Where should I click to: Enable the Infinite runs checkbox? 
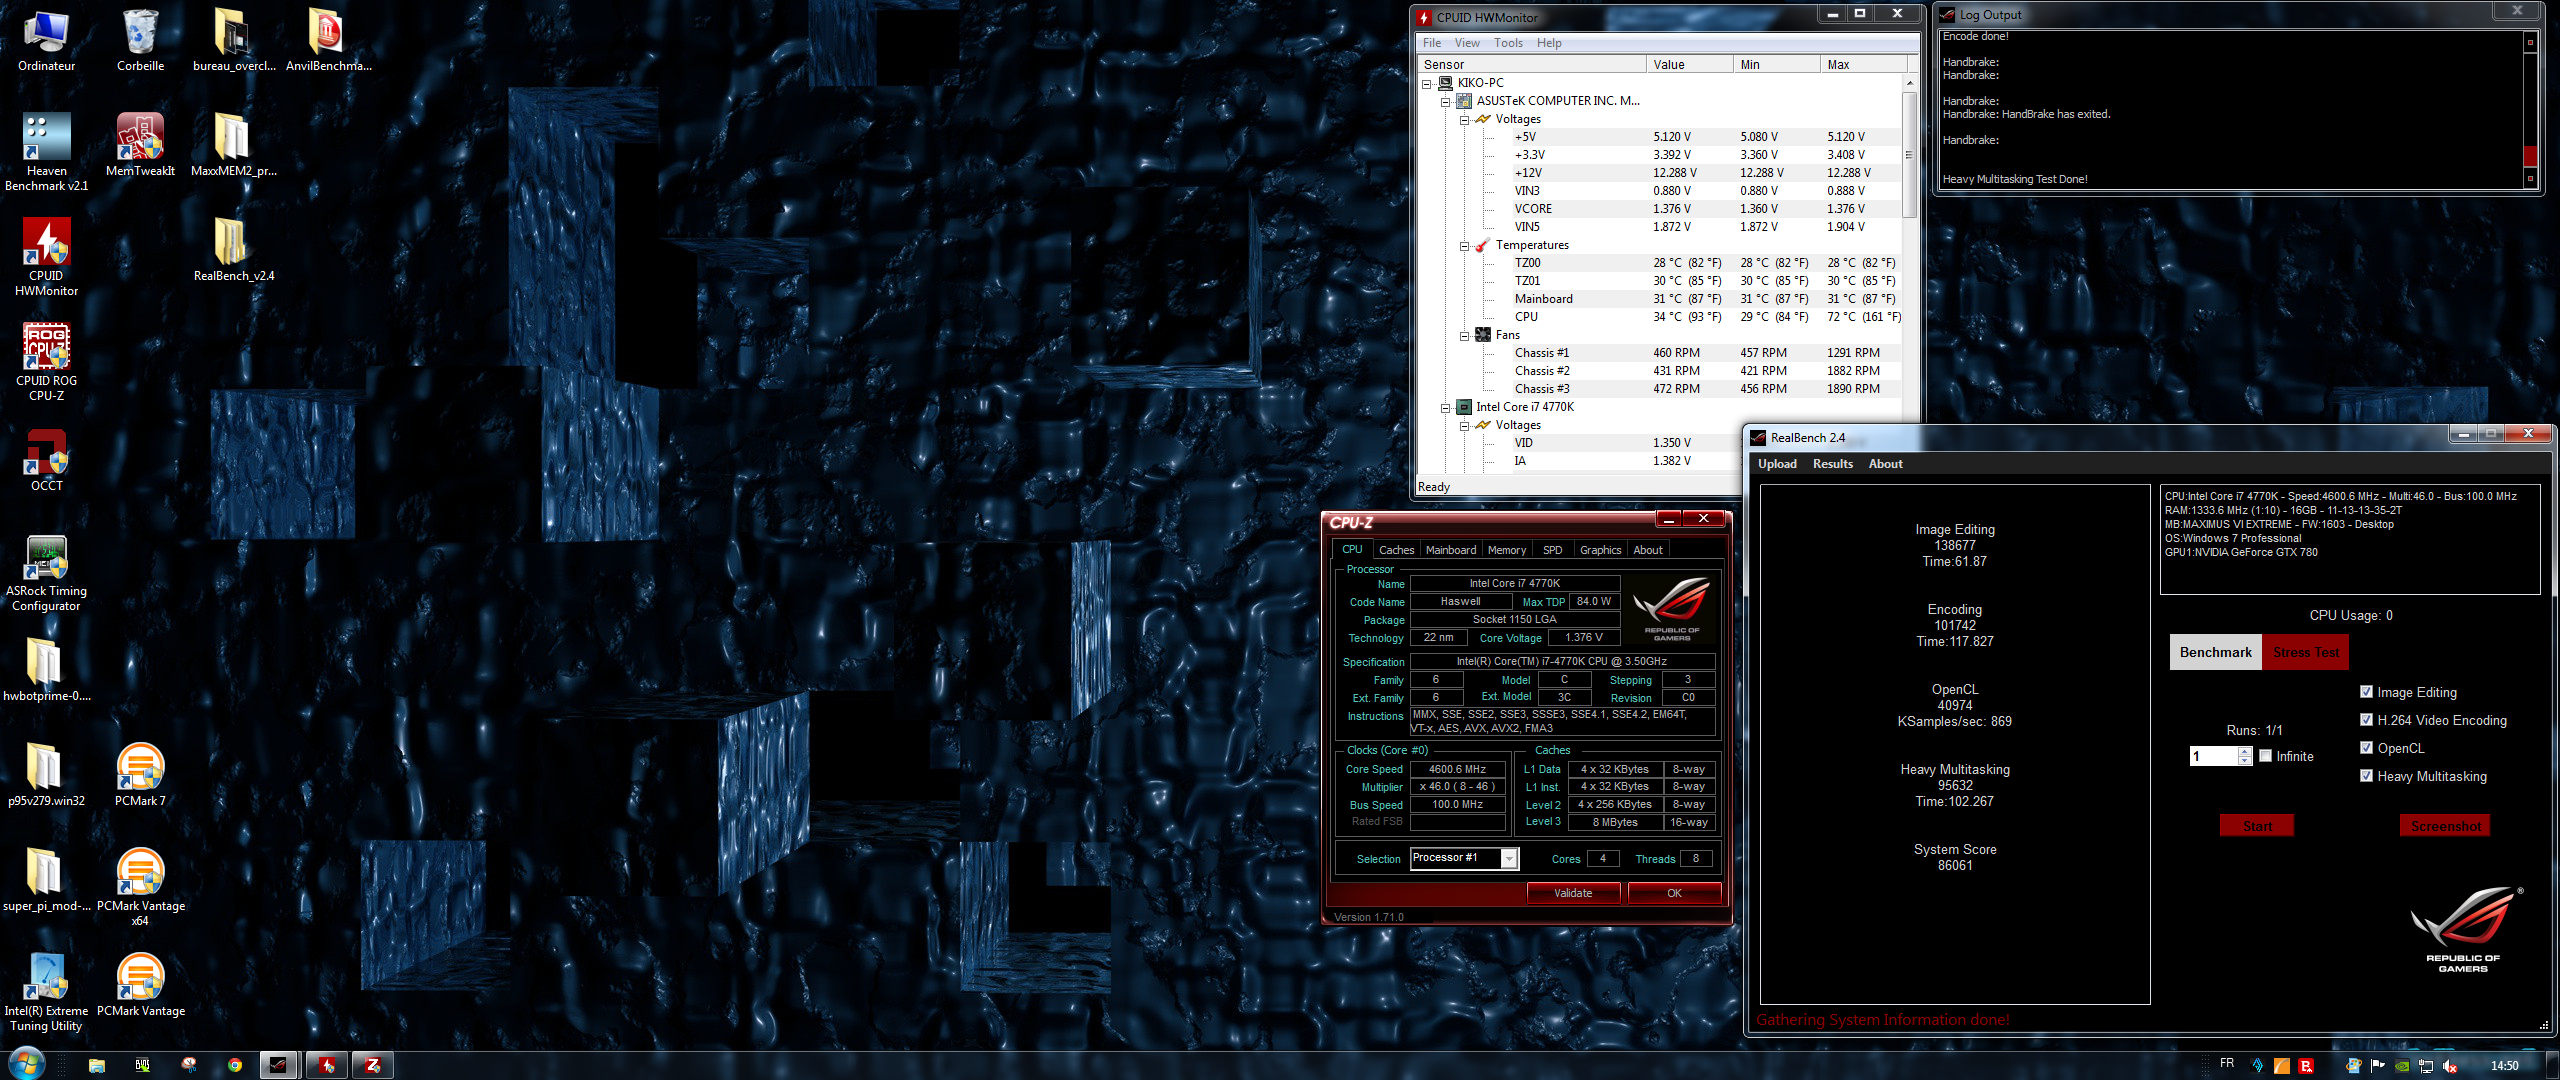[2265, 756]
